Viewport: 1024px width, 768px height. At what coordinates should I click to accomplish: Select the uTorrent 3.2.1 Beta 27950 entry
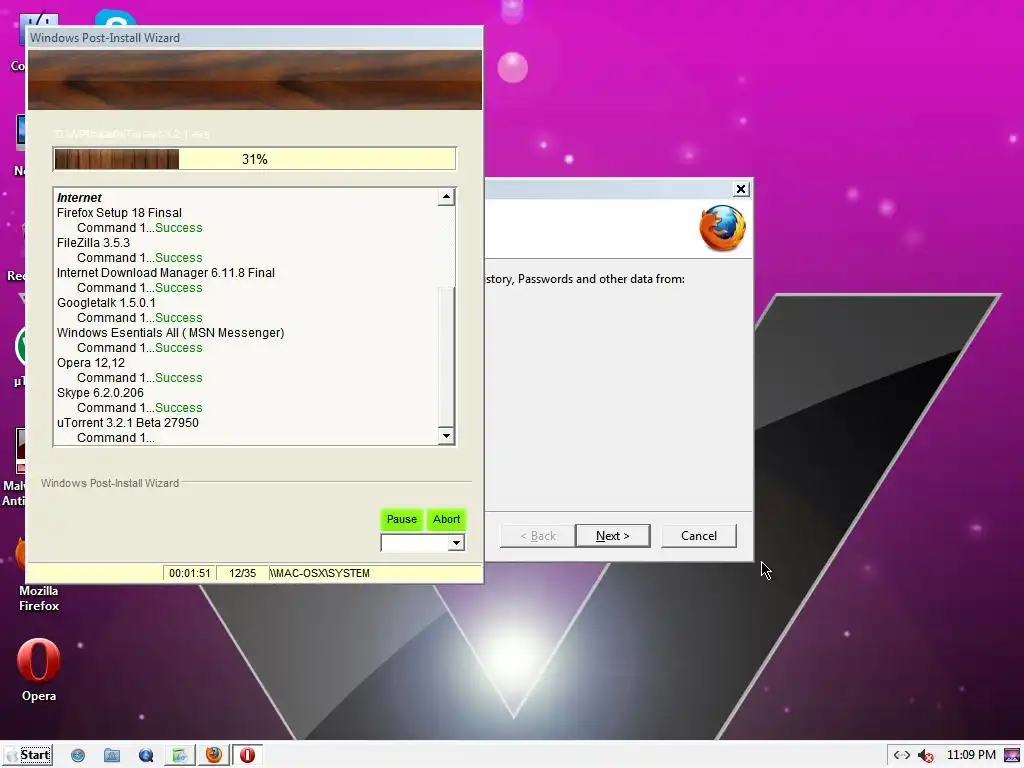click(127, 423)
